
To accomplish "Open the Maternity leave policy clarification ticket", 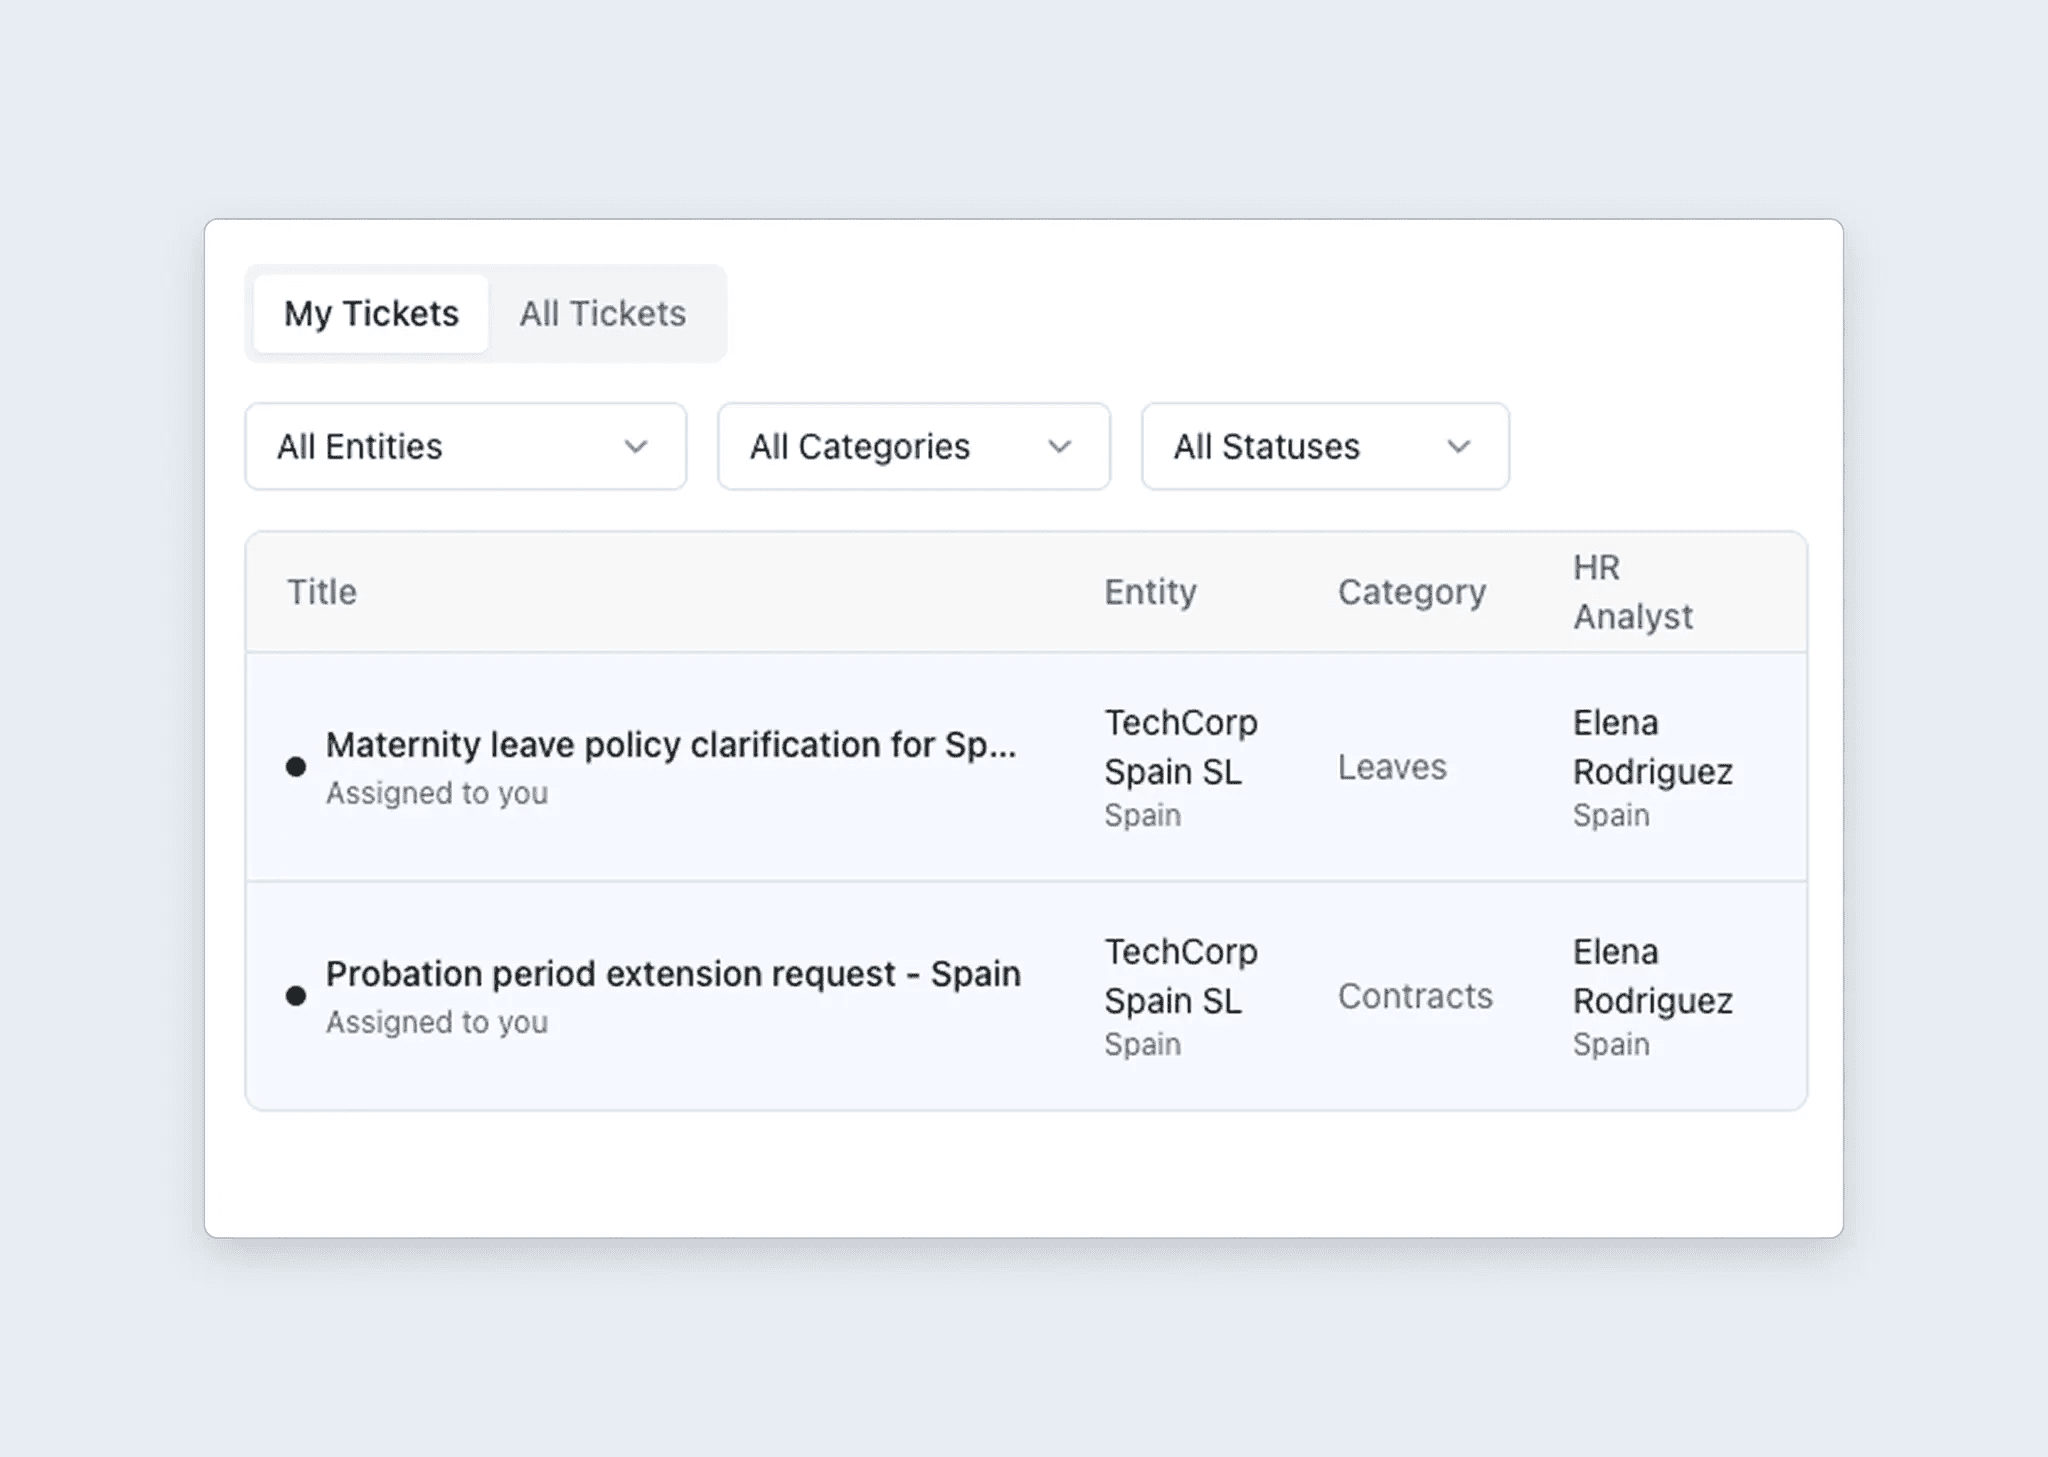I will (670, 745).
